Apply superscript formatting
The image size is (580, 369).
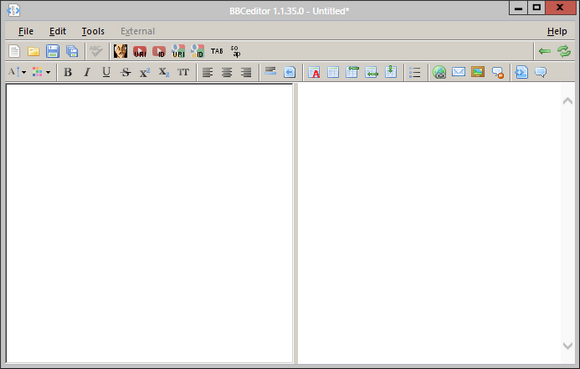(145, 72)
